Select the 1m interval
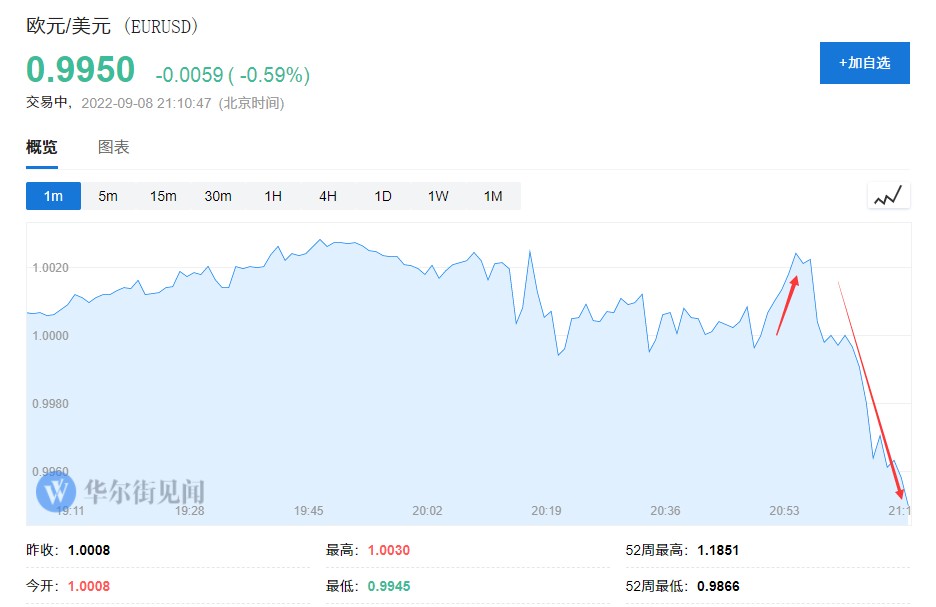This screenshot has height=607, width=936. point(53,196)
